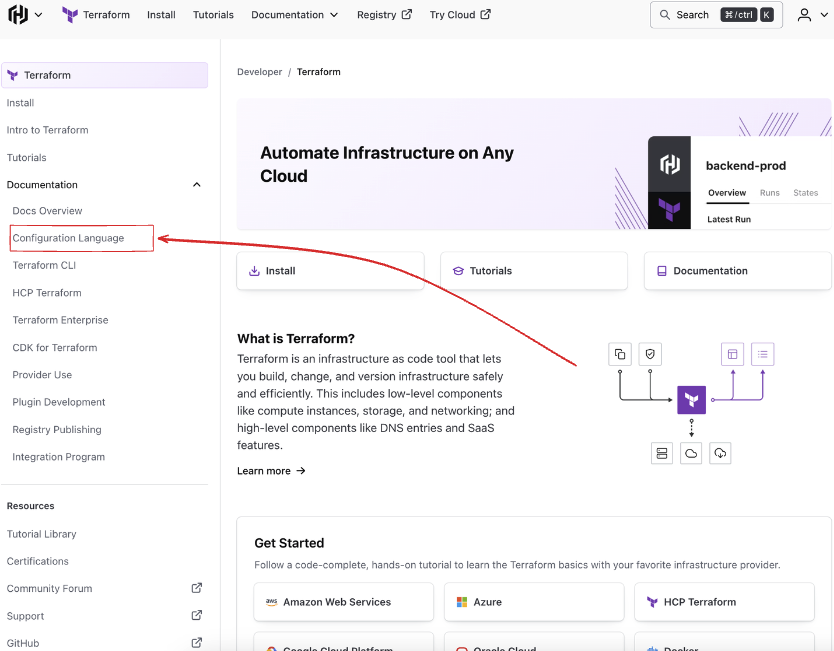This screenshot has width=834, height=651.
Task: Click the external link icon beside Community Forum
Action: pos(197,588)
